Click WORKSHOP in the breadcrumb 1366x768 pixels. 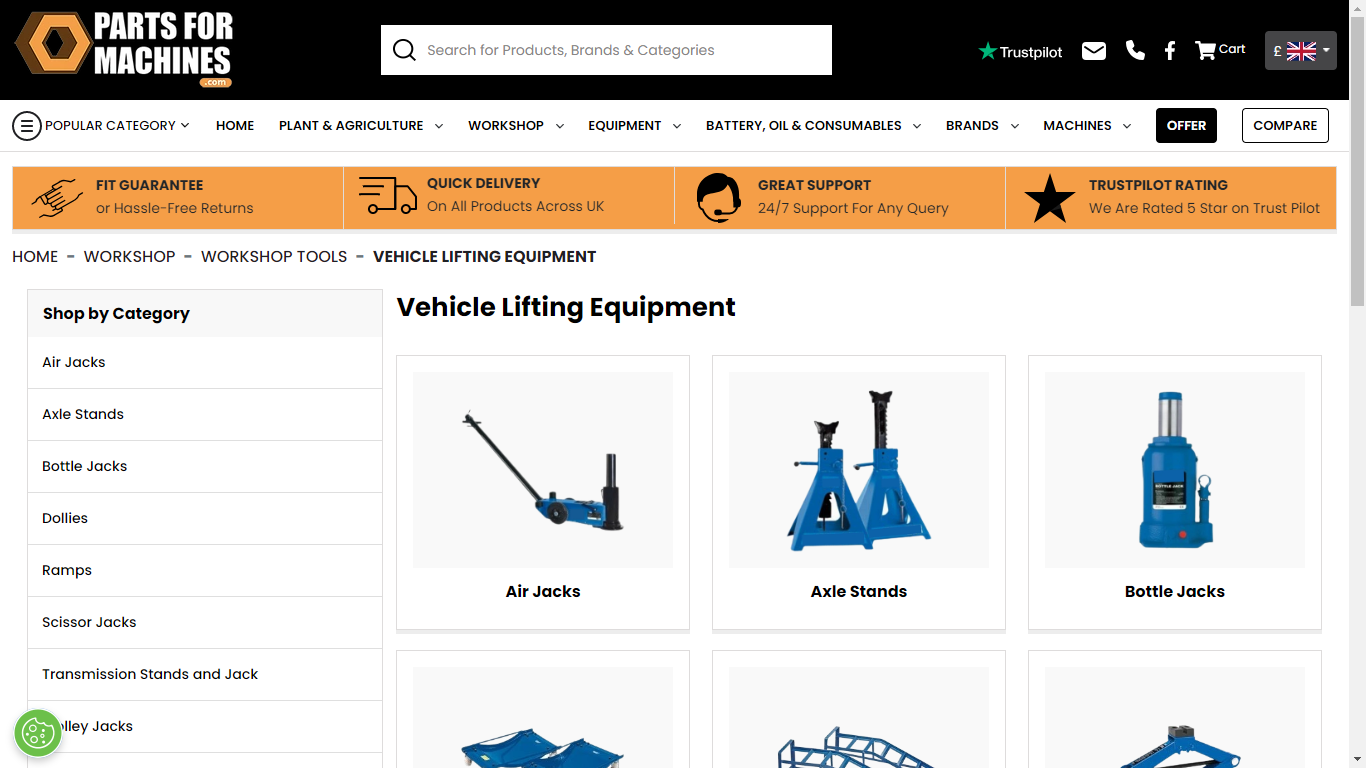coord(129,257)
